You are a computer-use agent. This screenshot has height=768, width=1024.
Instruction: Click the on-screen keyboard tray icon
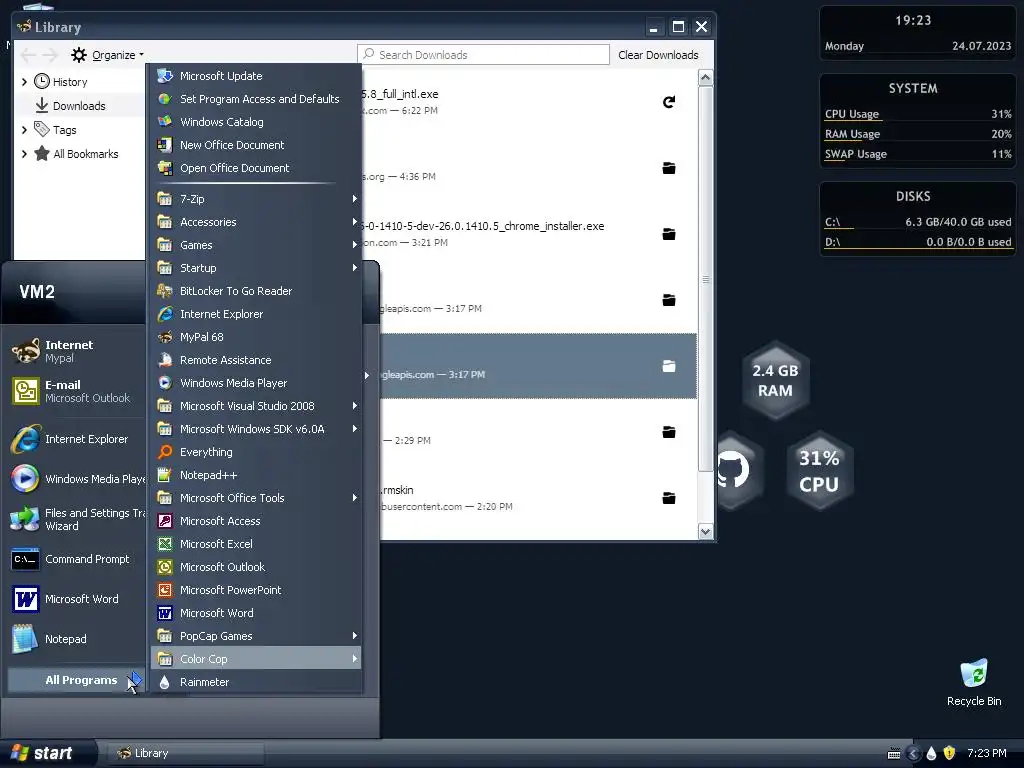click(x=894, y=754)
